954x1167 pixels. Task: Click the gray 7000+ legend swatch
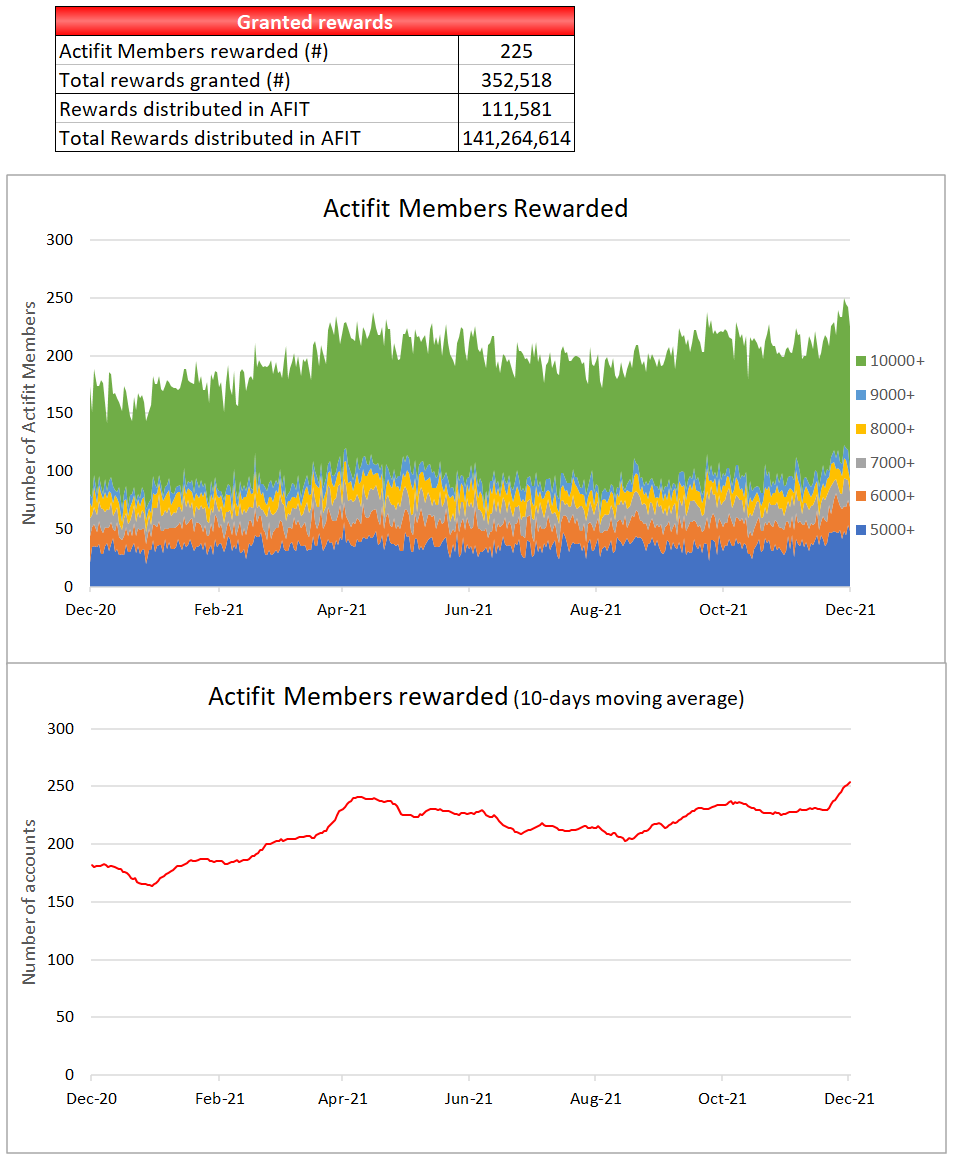tap(861, 463)
